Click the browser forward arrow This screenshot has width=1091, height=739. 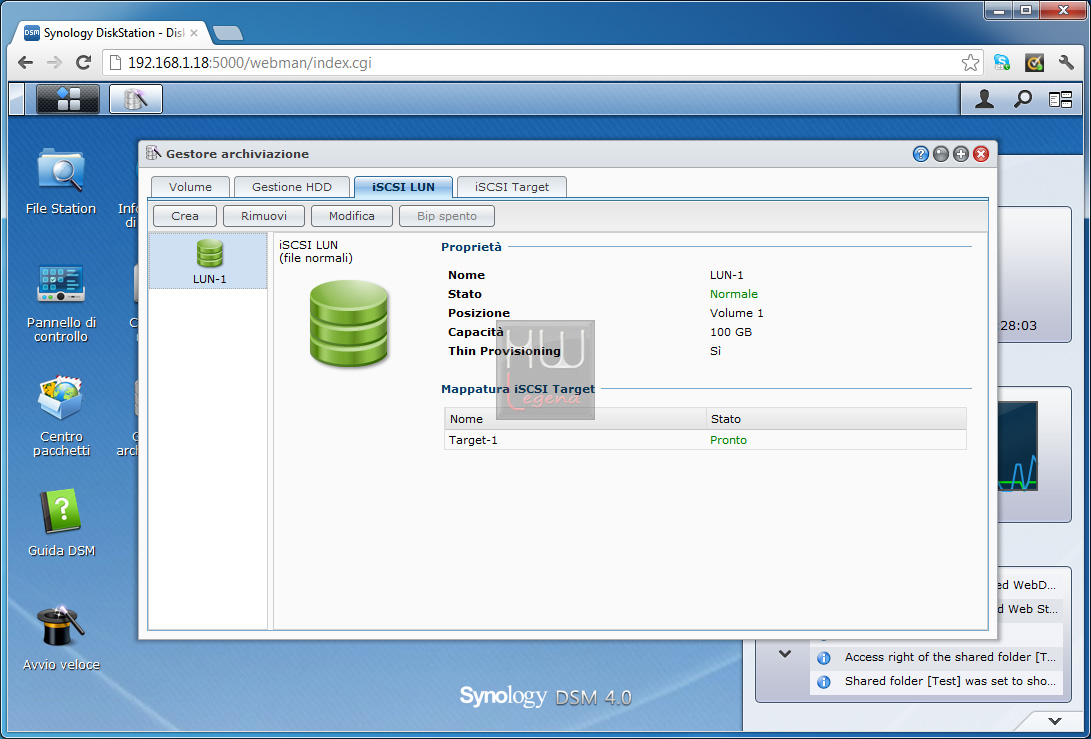(x=54, y=63)
